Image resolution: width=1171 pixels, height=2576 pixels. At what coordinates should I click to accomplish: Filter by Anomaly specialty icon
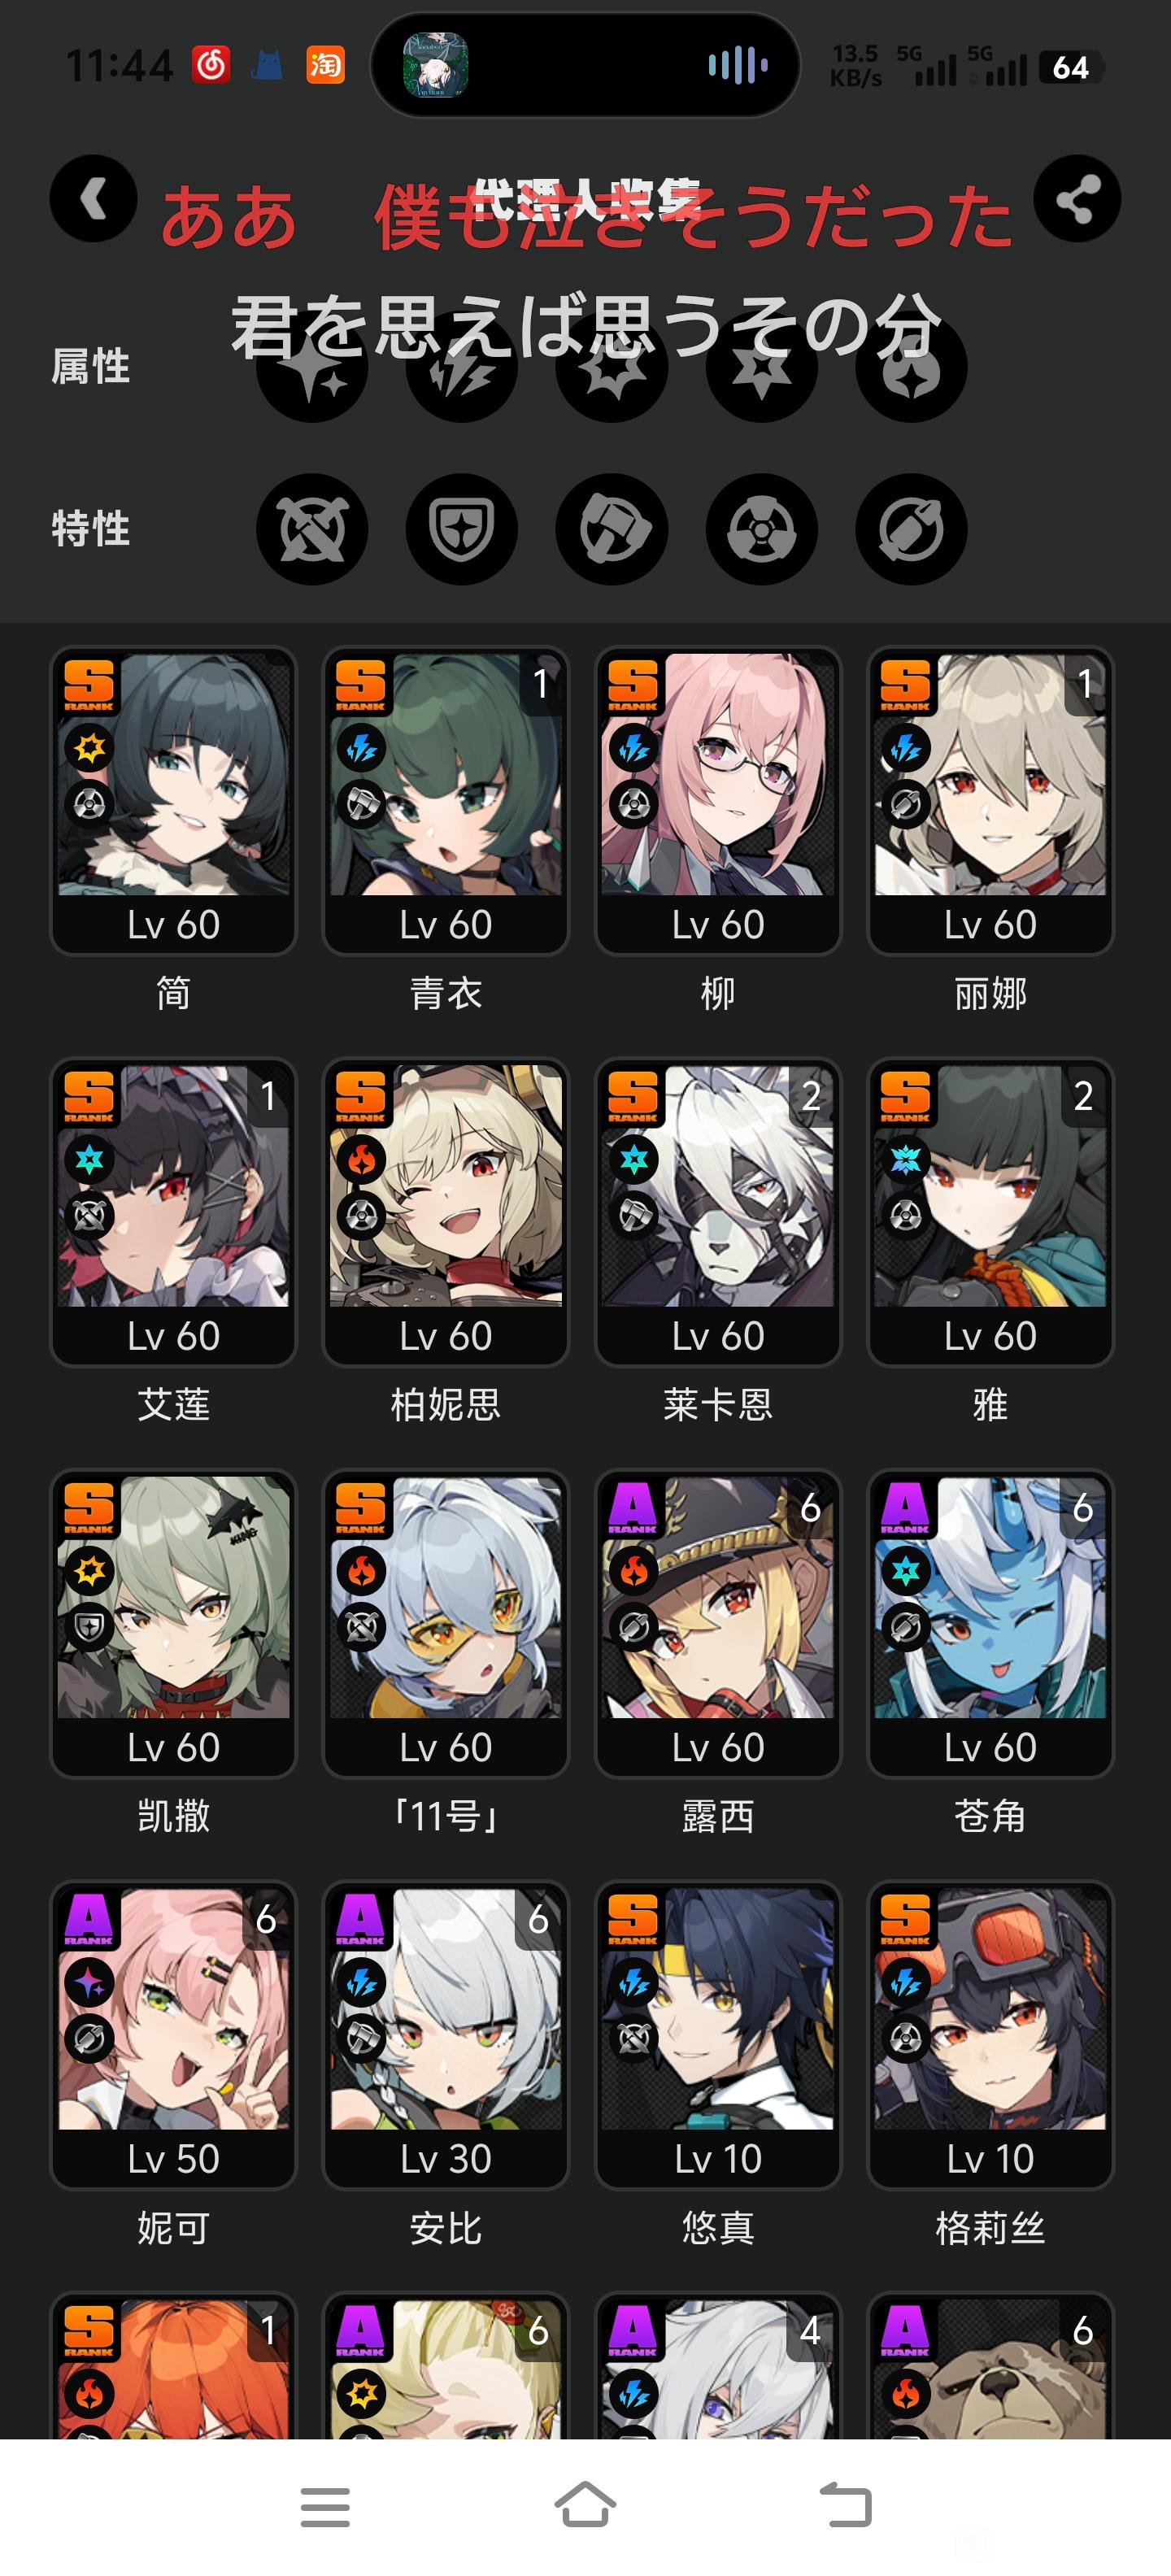click(x=762, y=529)
